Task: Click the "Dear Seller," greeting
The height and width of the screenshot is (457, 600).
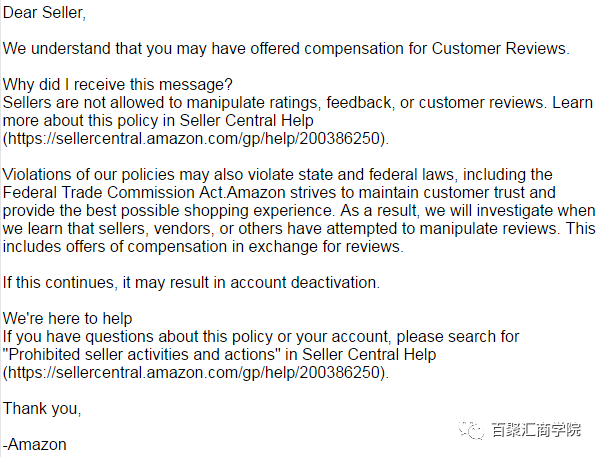Action: [44, 13]
